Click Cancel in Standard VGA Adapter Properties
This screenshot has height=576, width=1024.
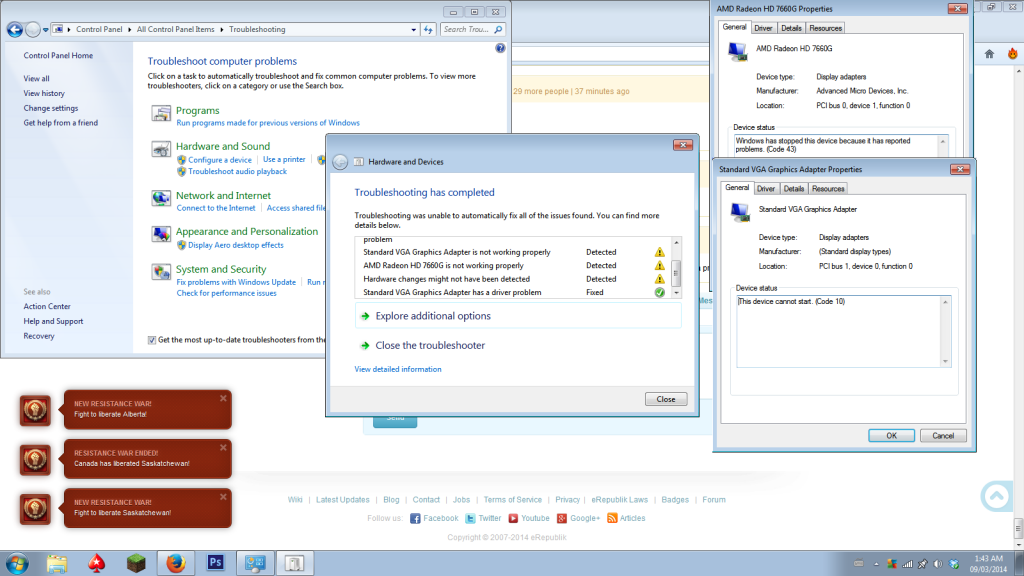(x=942, y=436)
